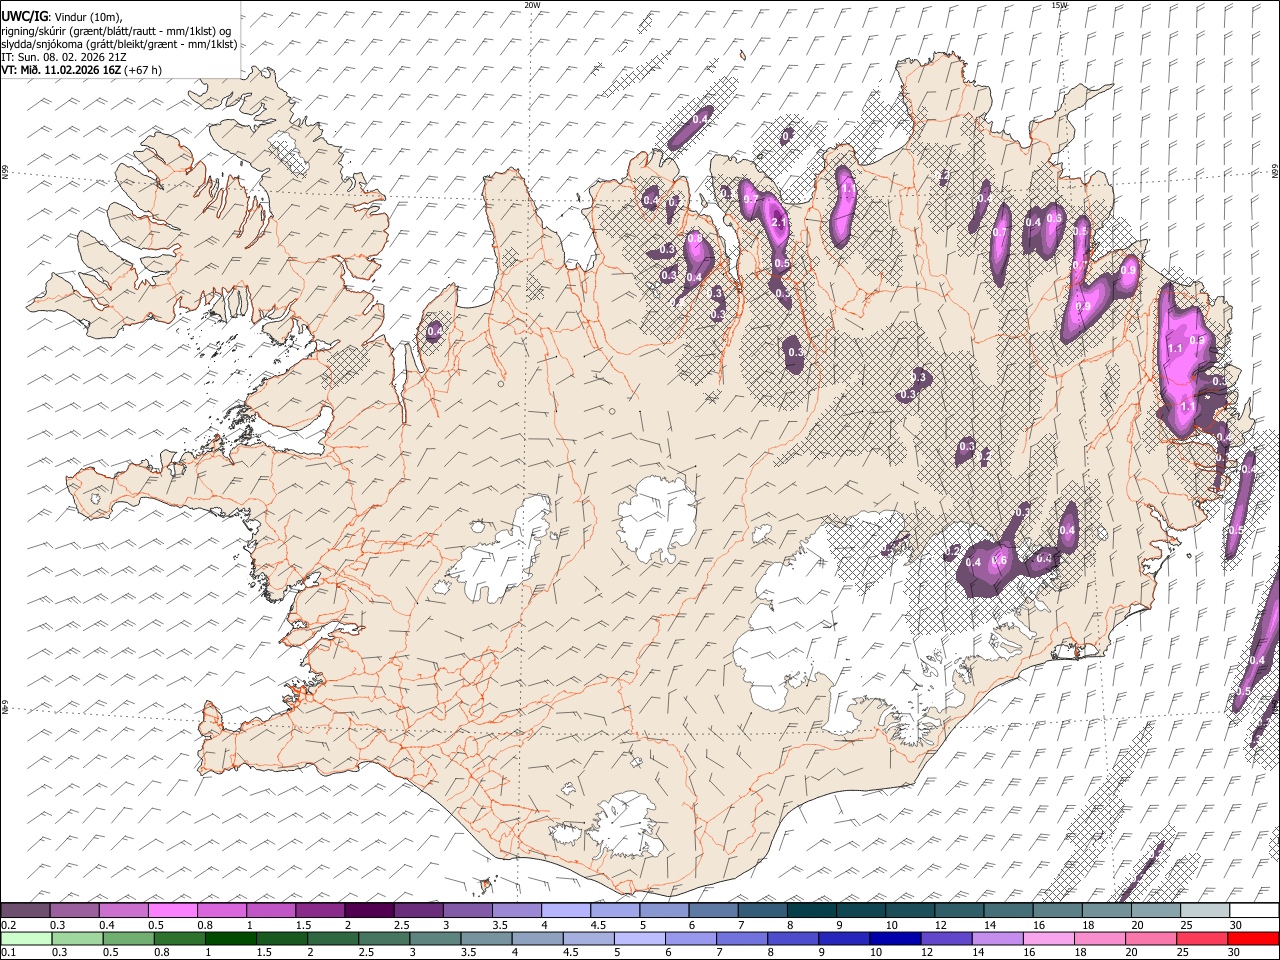Click the 'rigning/skúrir' legend description line
The image size is (1280, 960).
click(x=116, y=31)
